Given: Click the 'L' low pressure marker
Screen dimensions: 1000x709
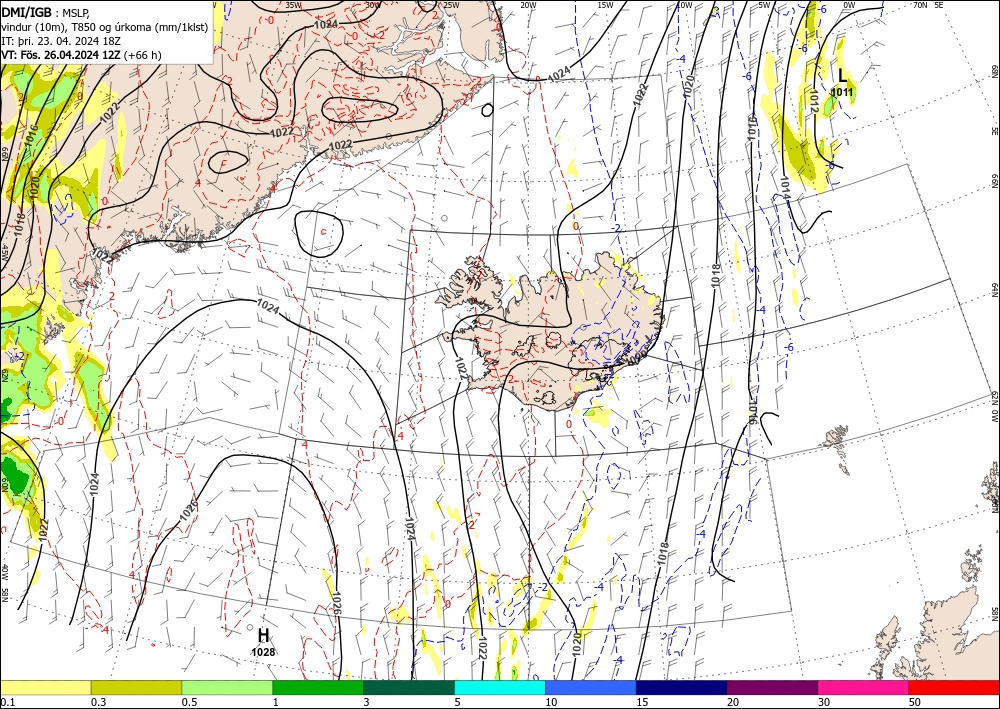Looking at the screenshot, I should (842, 75).
